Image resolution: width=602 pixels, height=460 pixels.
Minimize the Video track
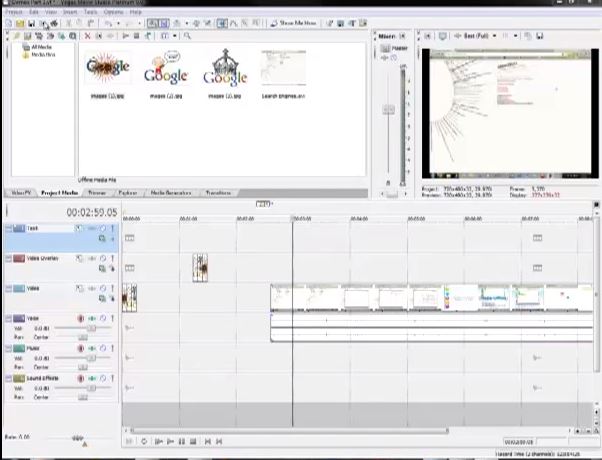point(8,288)
